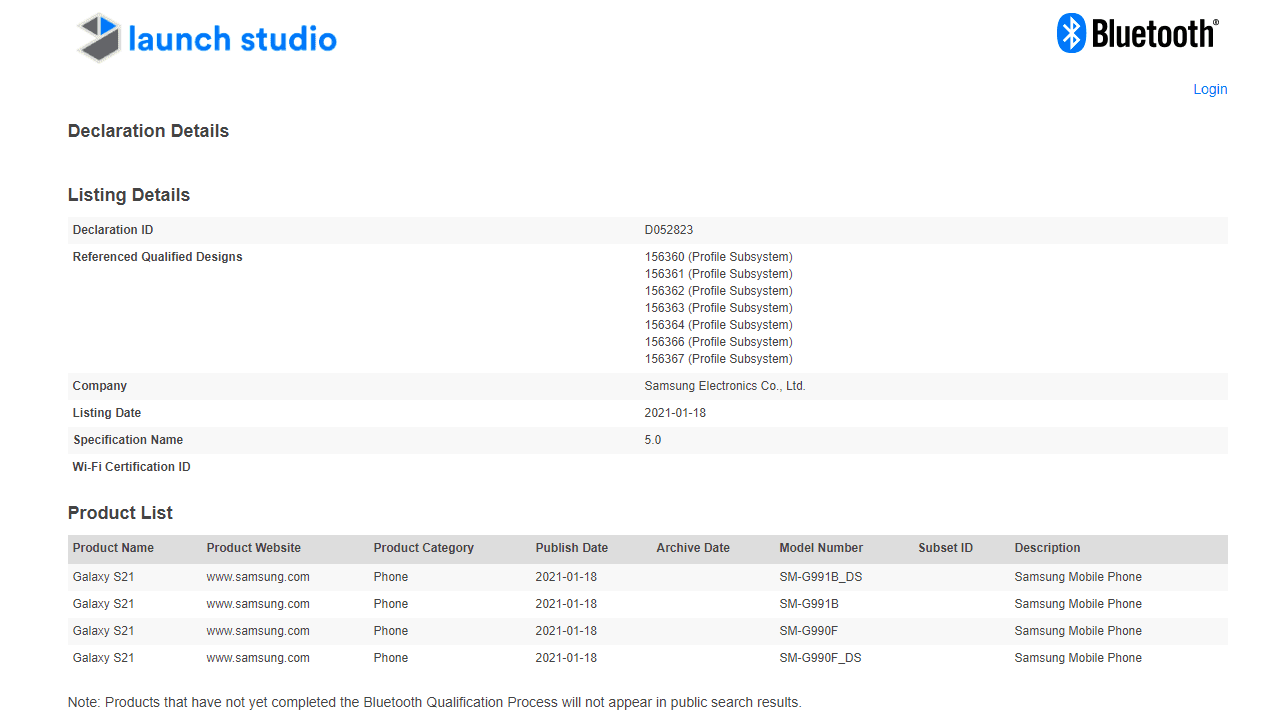Click the Bluetooth logo
The width and height of the screenshot is (1279, 720).
1138,33
